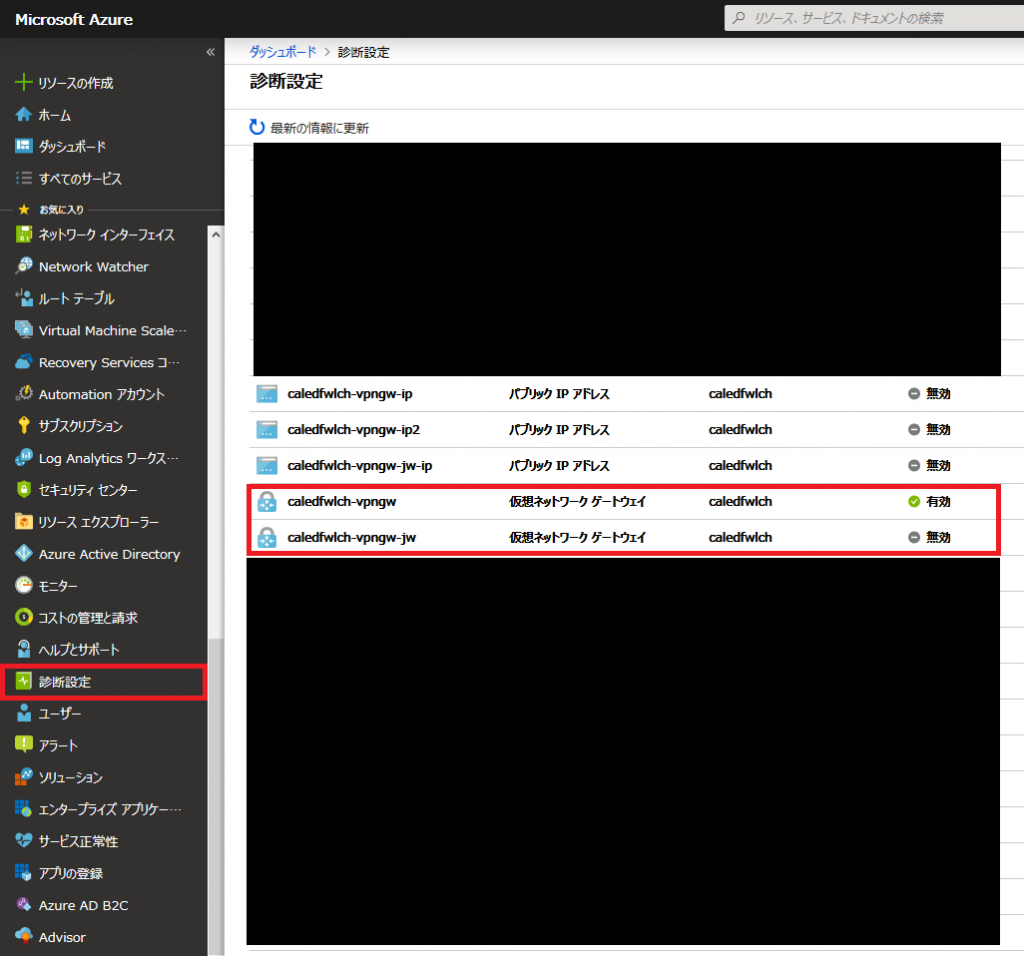
Task: Click the お気に入り favorites star icon
Action: [24, 209]
